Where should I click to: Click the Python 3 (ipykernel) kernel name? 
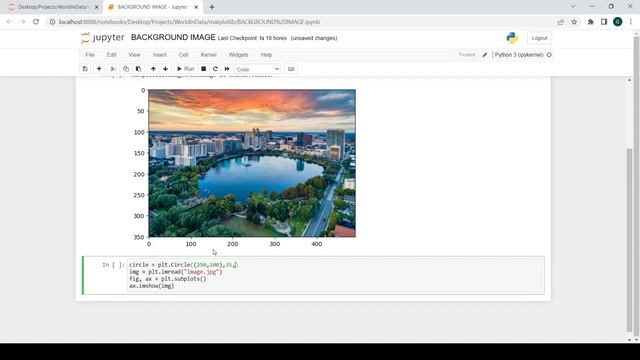(x=519, y=55)
